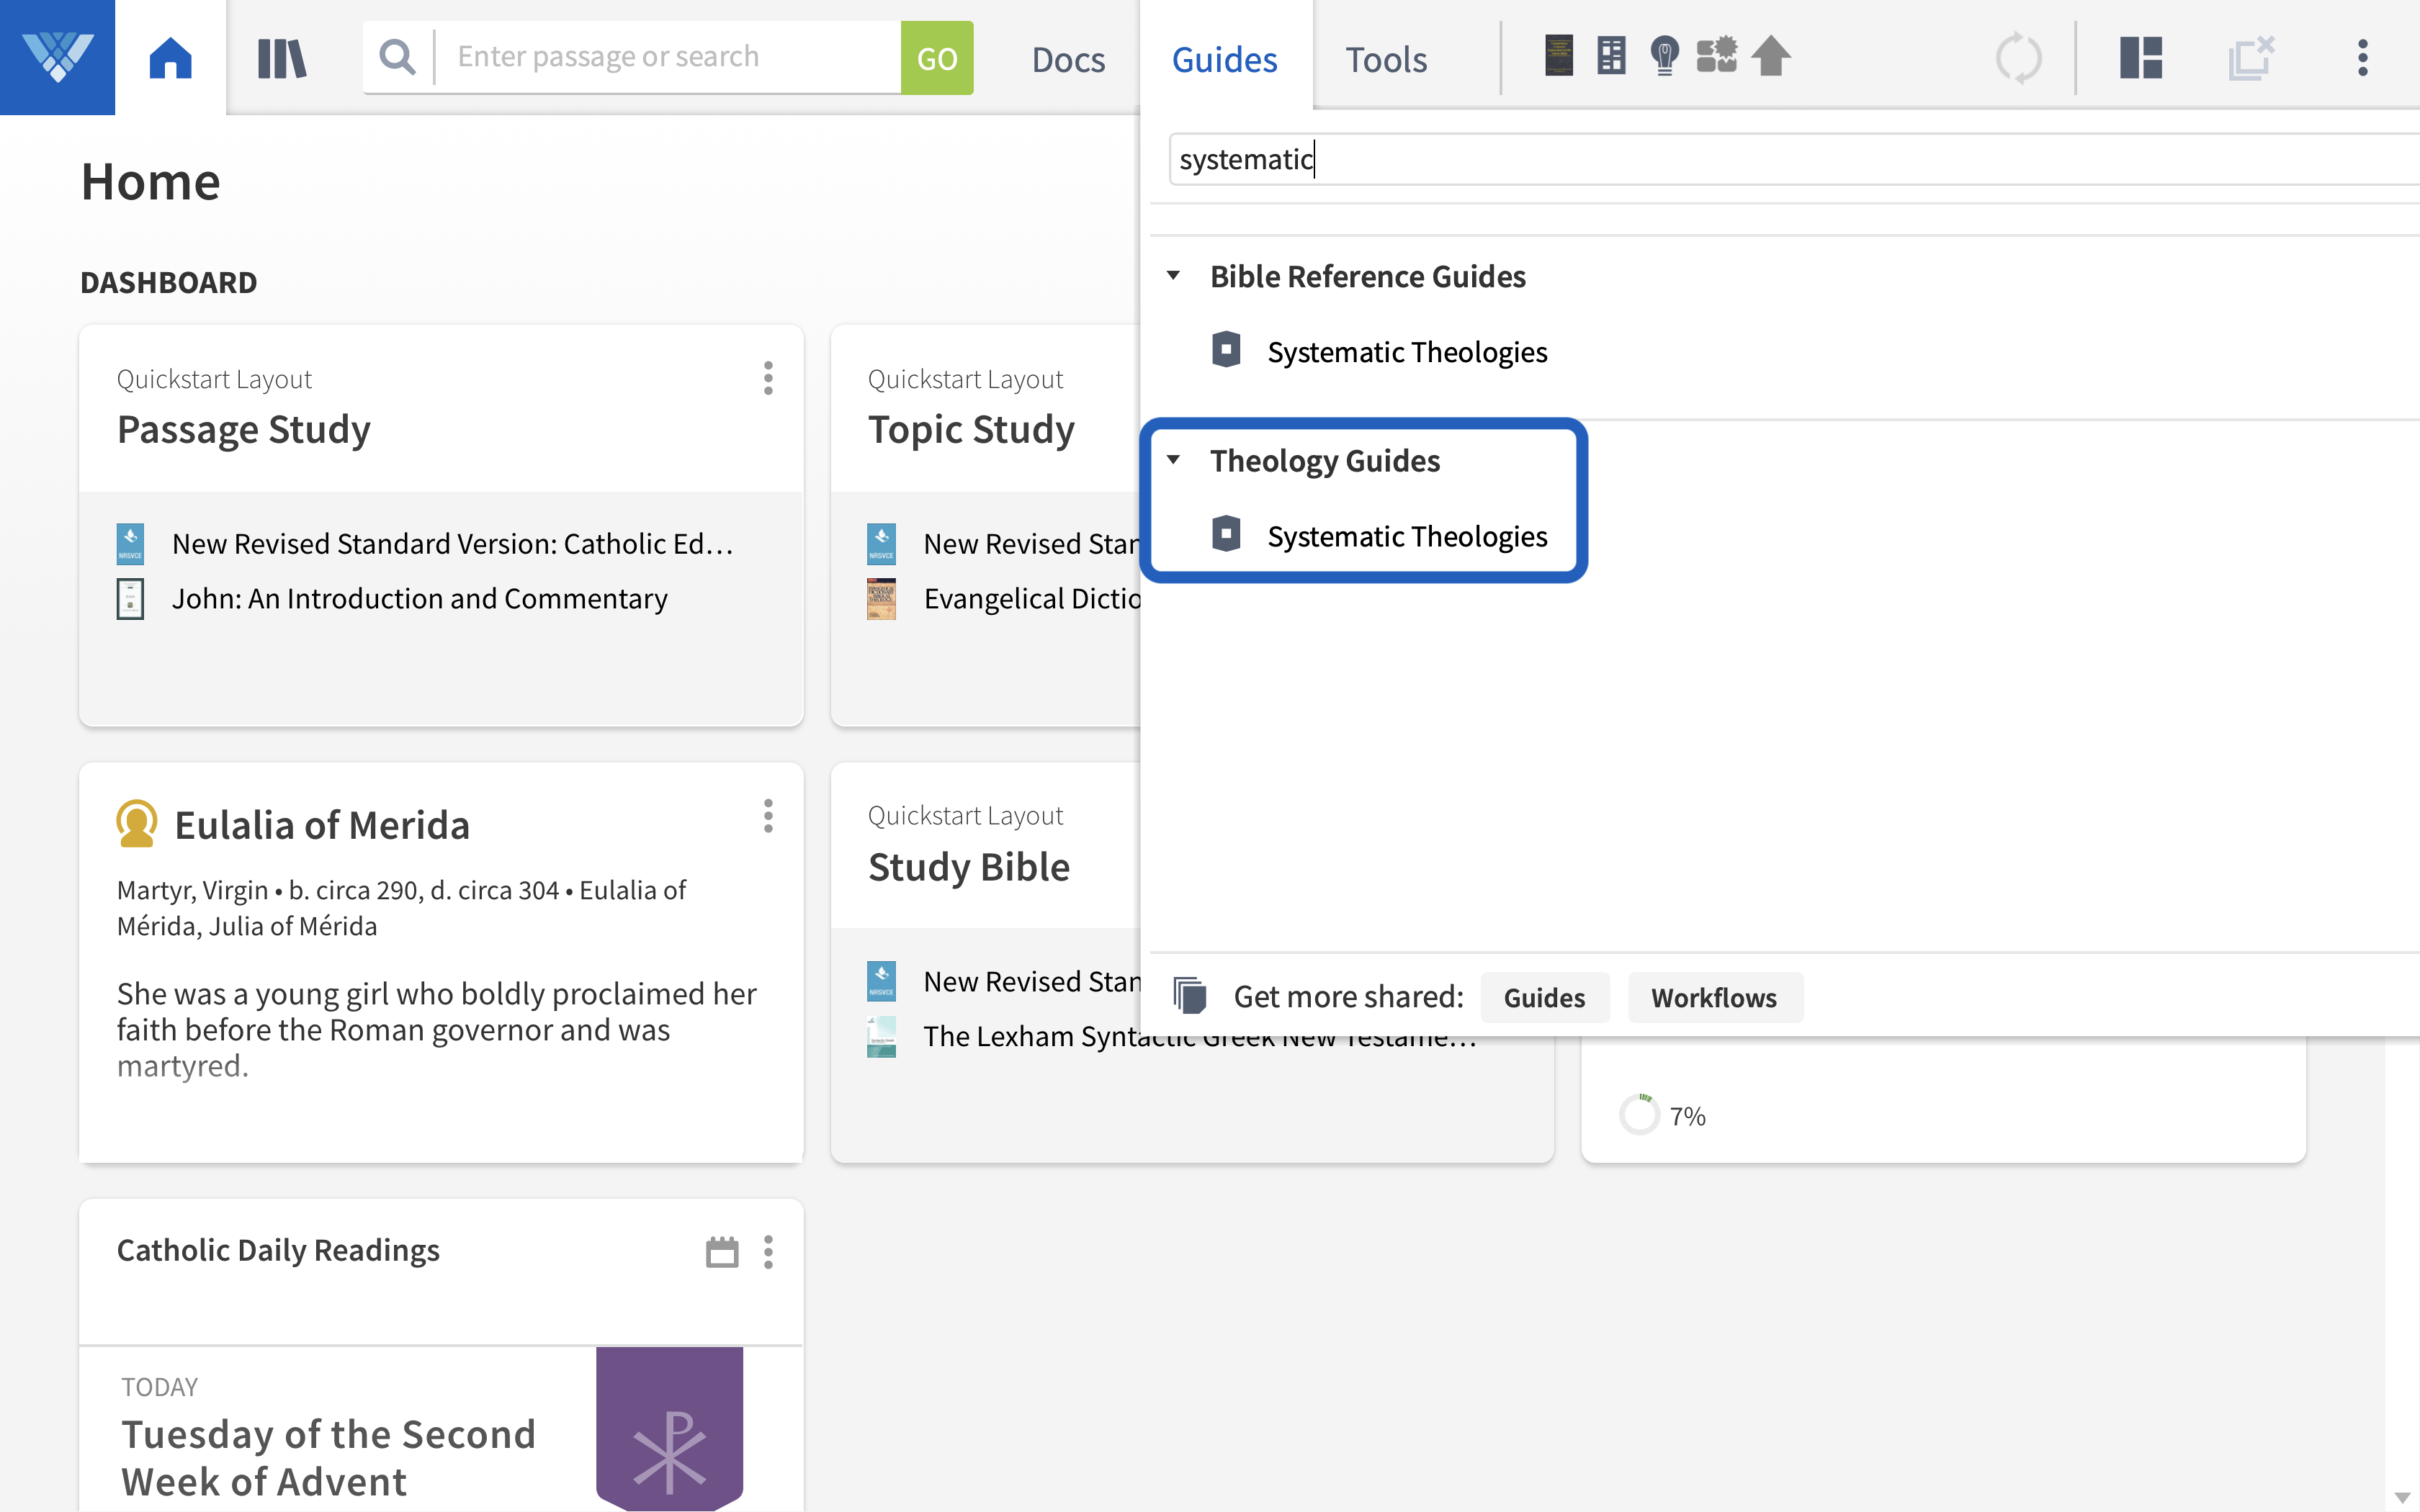This screenshot has height=1512, width=2420.
Task: Click the search magnifier icon
Action: pos(397,57)
